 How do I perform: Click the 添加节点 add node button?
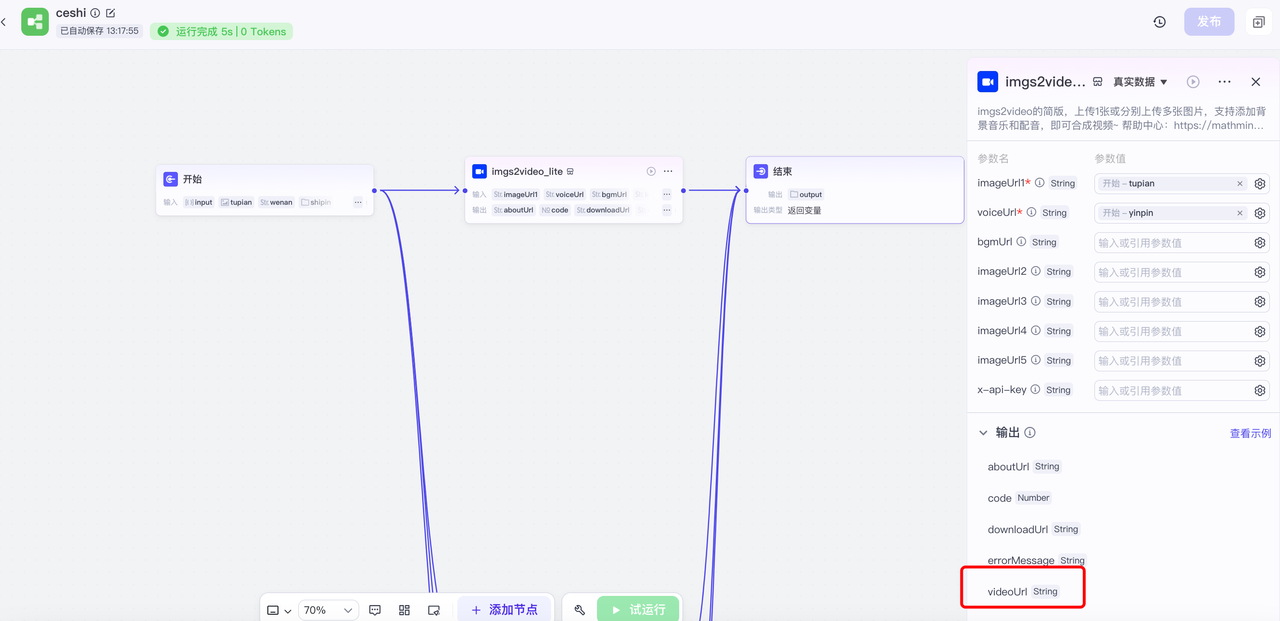point(504,610)
